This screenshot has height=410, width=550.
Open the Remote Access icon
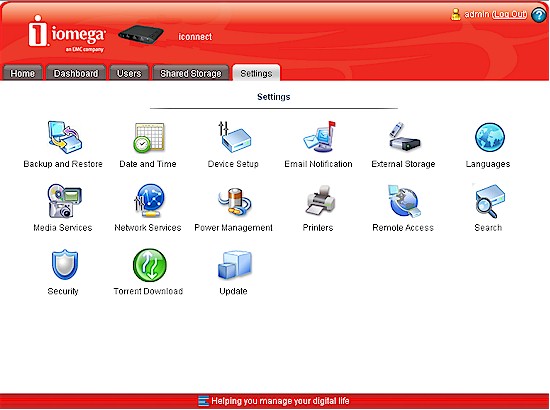[x=403, y=201]
